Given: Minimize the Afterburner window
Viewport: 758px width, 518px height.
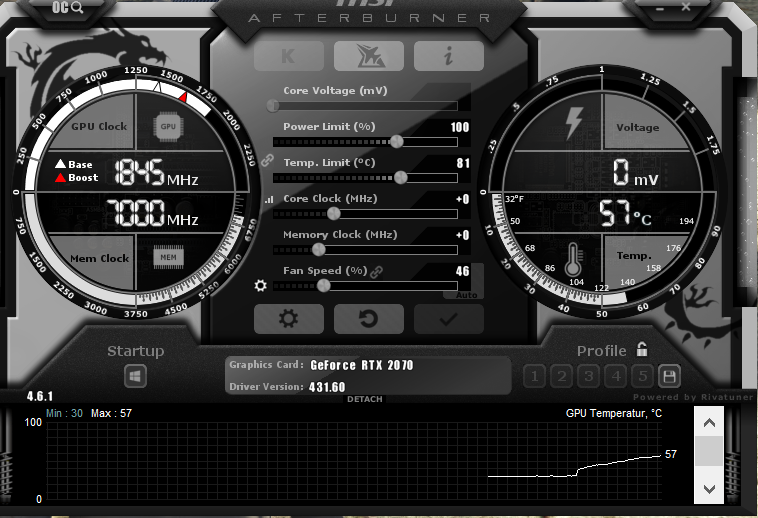Looking at the screenshot, I should pyautogui.click(x=660, y=8).
